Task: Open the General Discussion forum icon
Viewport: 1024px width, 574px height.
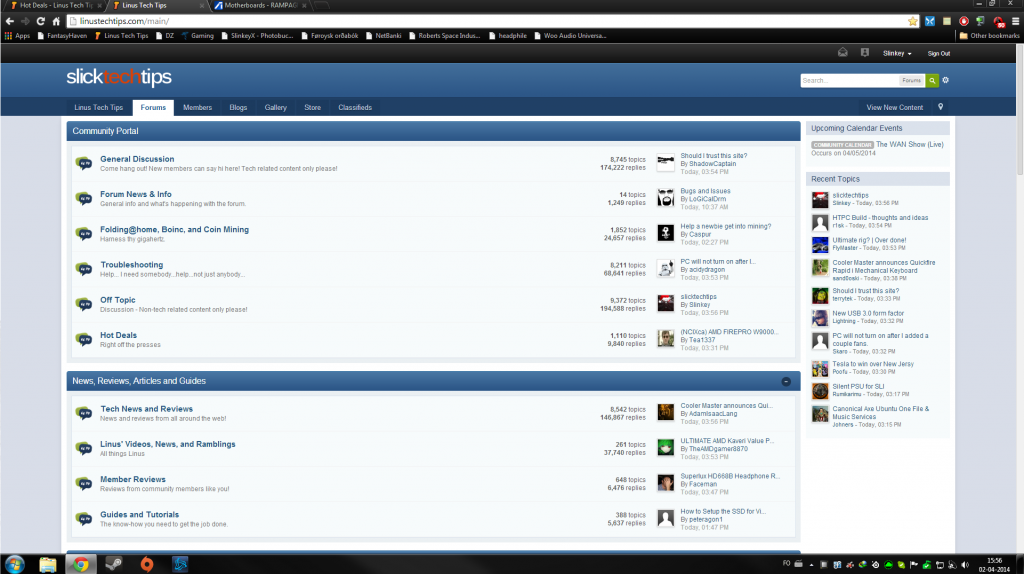Action: pos(84,163)
